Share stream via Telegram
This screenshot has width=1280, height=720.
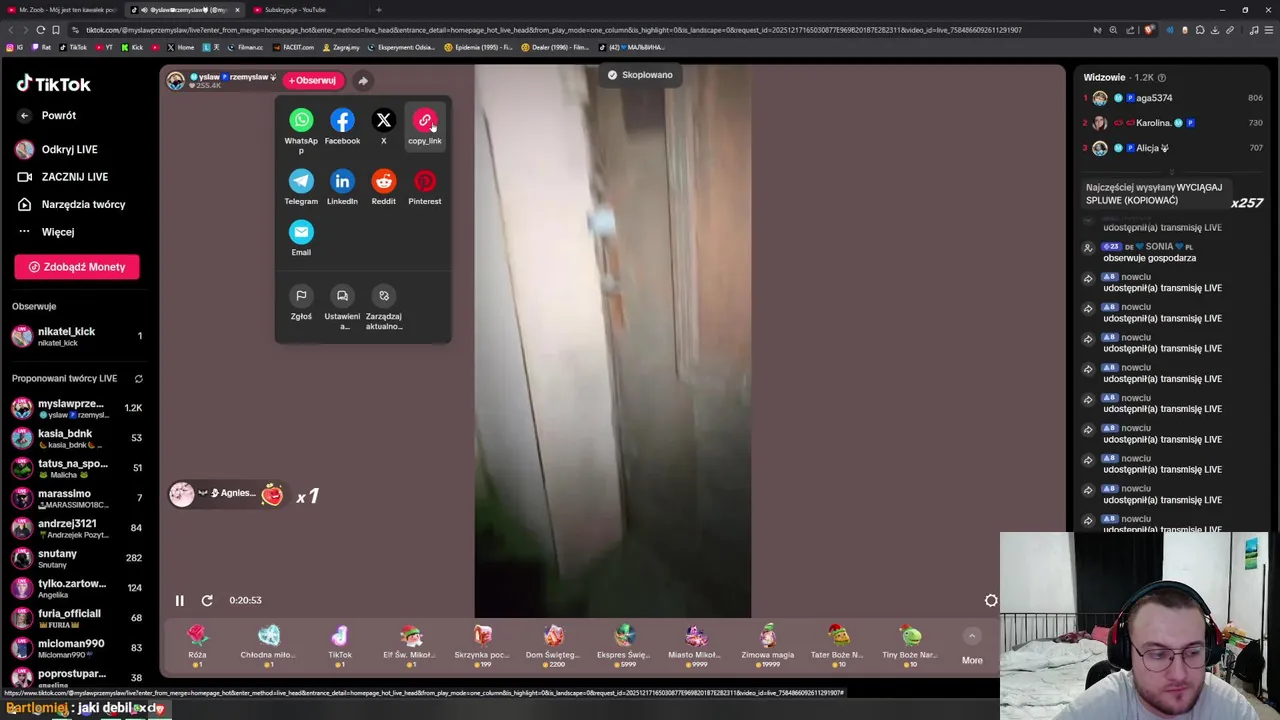tap(301, 181)
